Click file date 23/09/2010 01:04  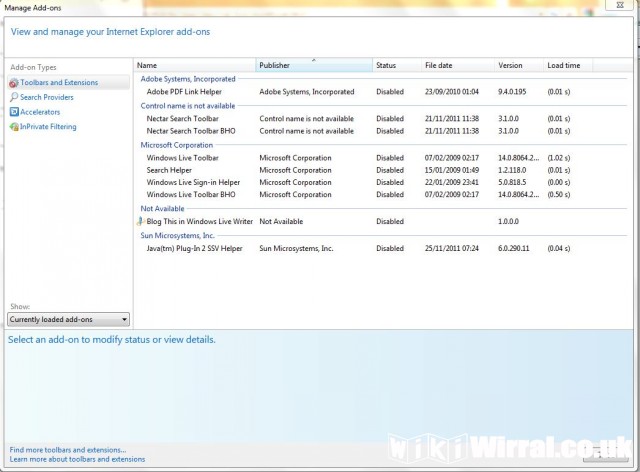451,92
